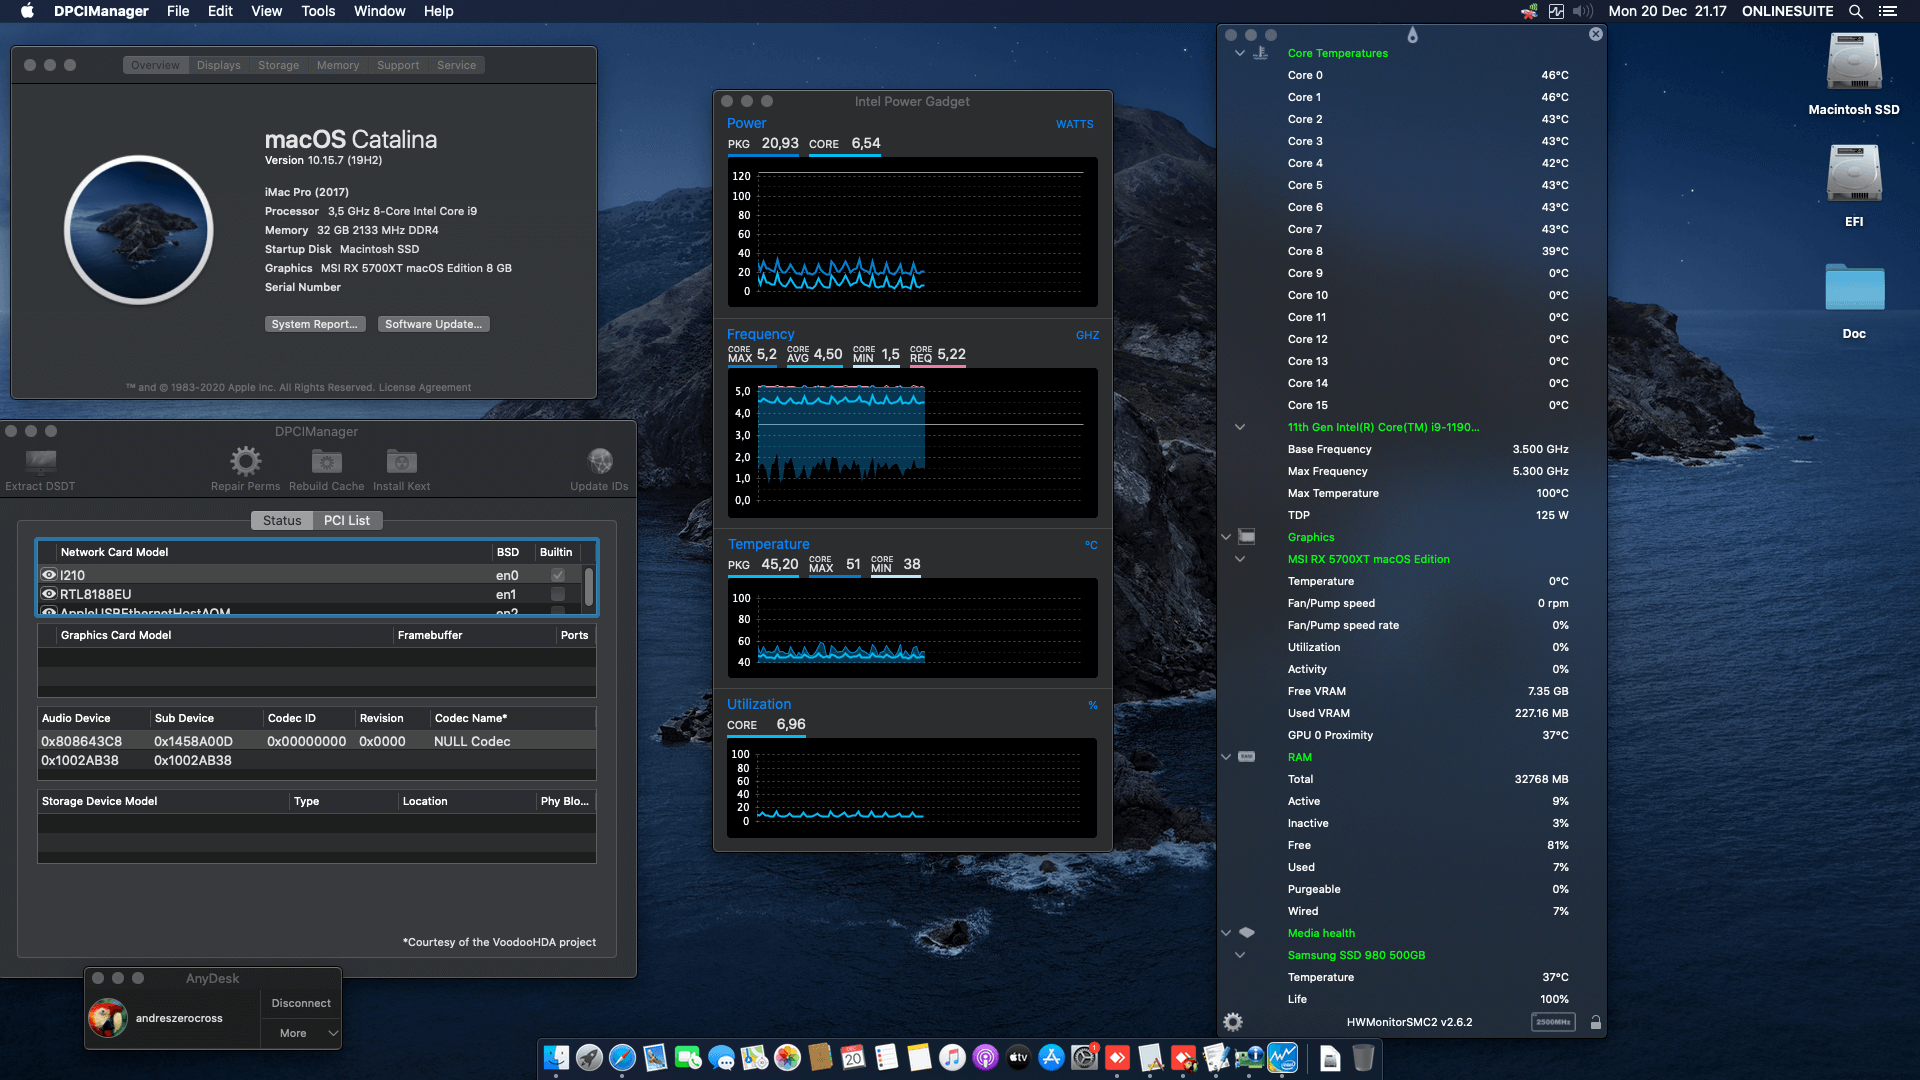Click the lock icon in HWMonitorSMC2

(1595, 1022)
